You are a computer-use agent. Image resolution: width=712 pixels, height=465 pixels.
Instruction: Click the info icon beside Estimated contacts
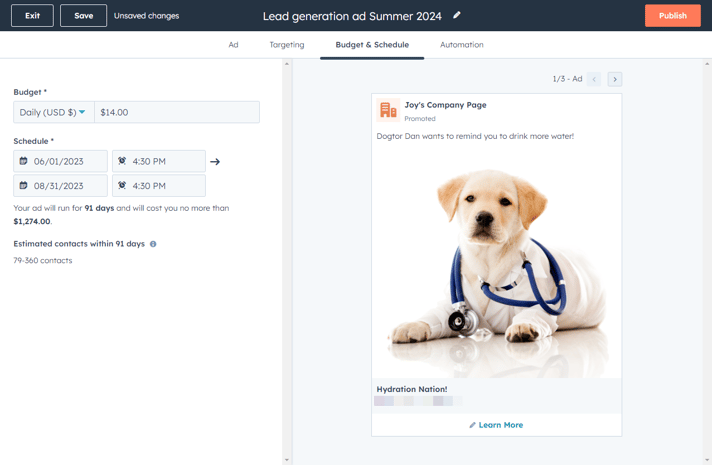[153, 244]
